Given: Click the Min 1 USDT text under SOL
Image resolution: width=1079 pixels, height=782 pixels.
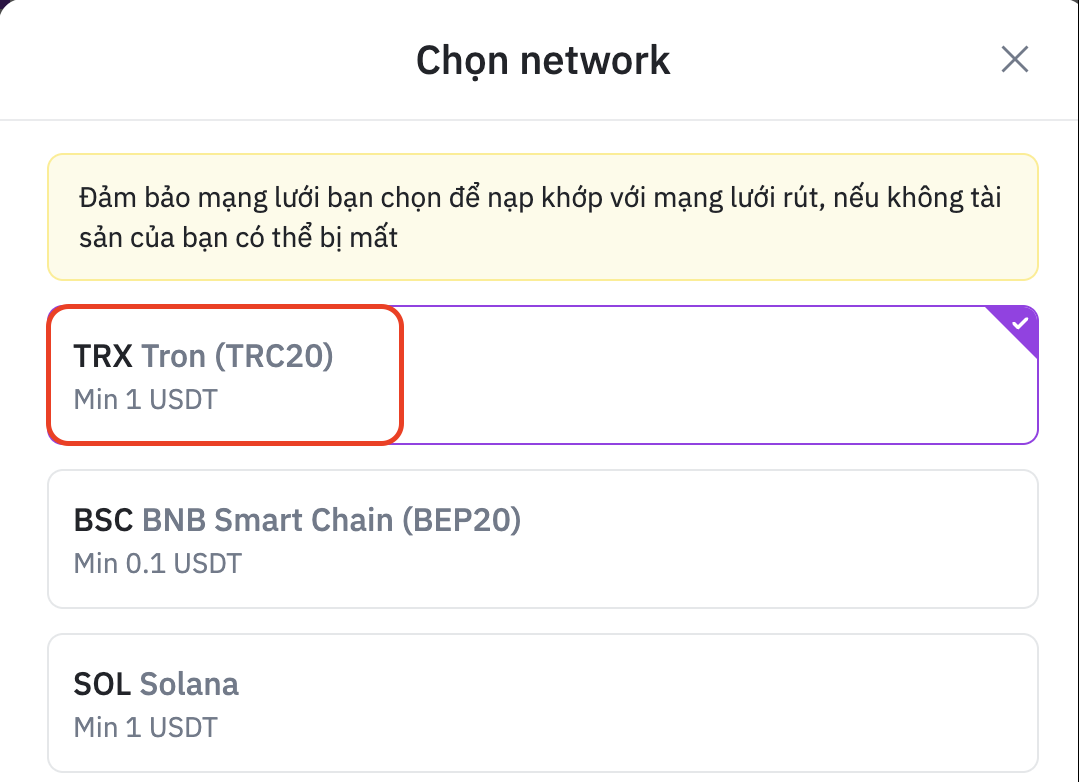Looking at the screenshot, I should (145, 727).
